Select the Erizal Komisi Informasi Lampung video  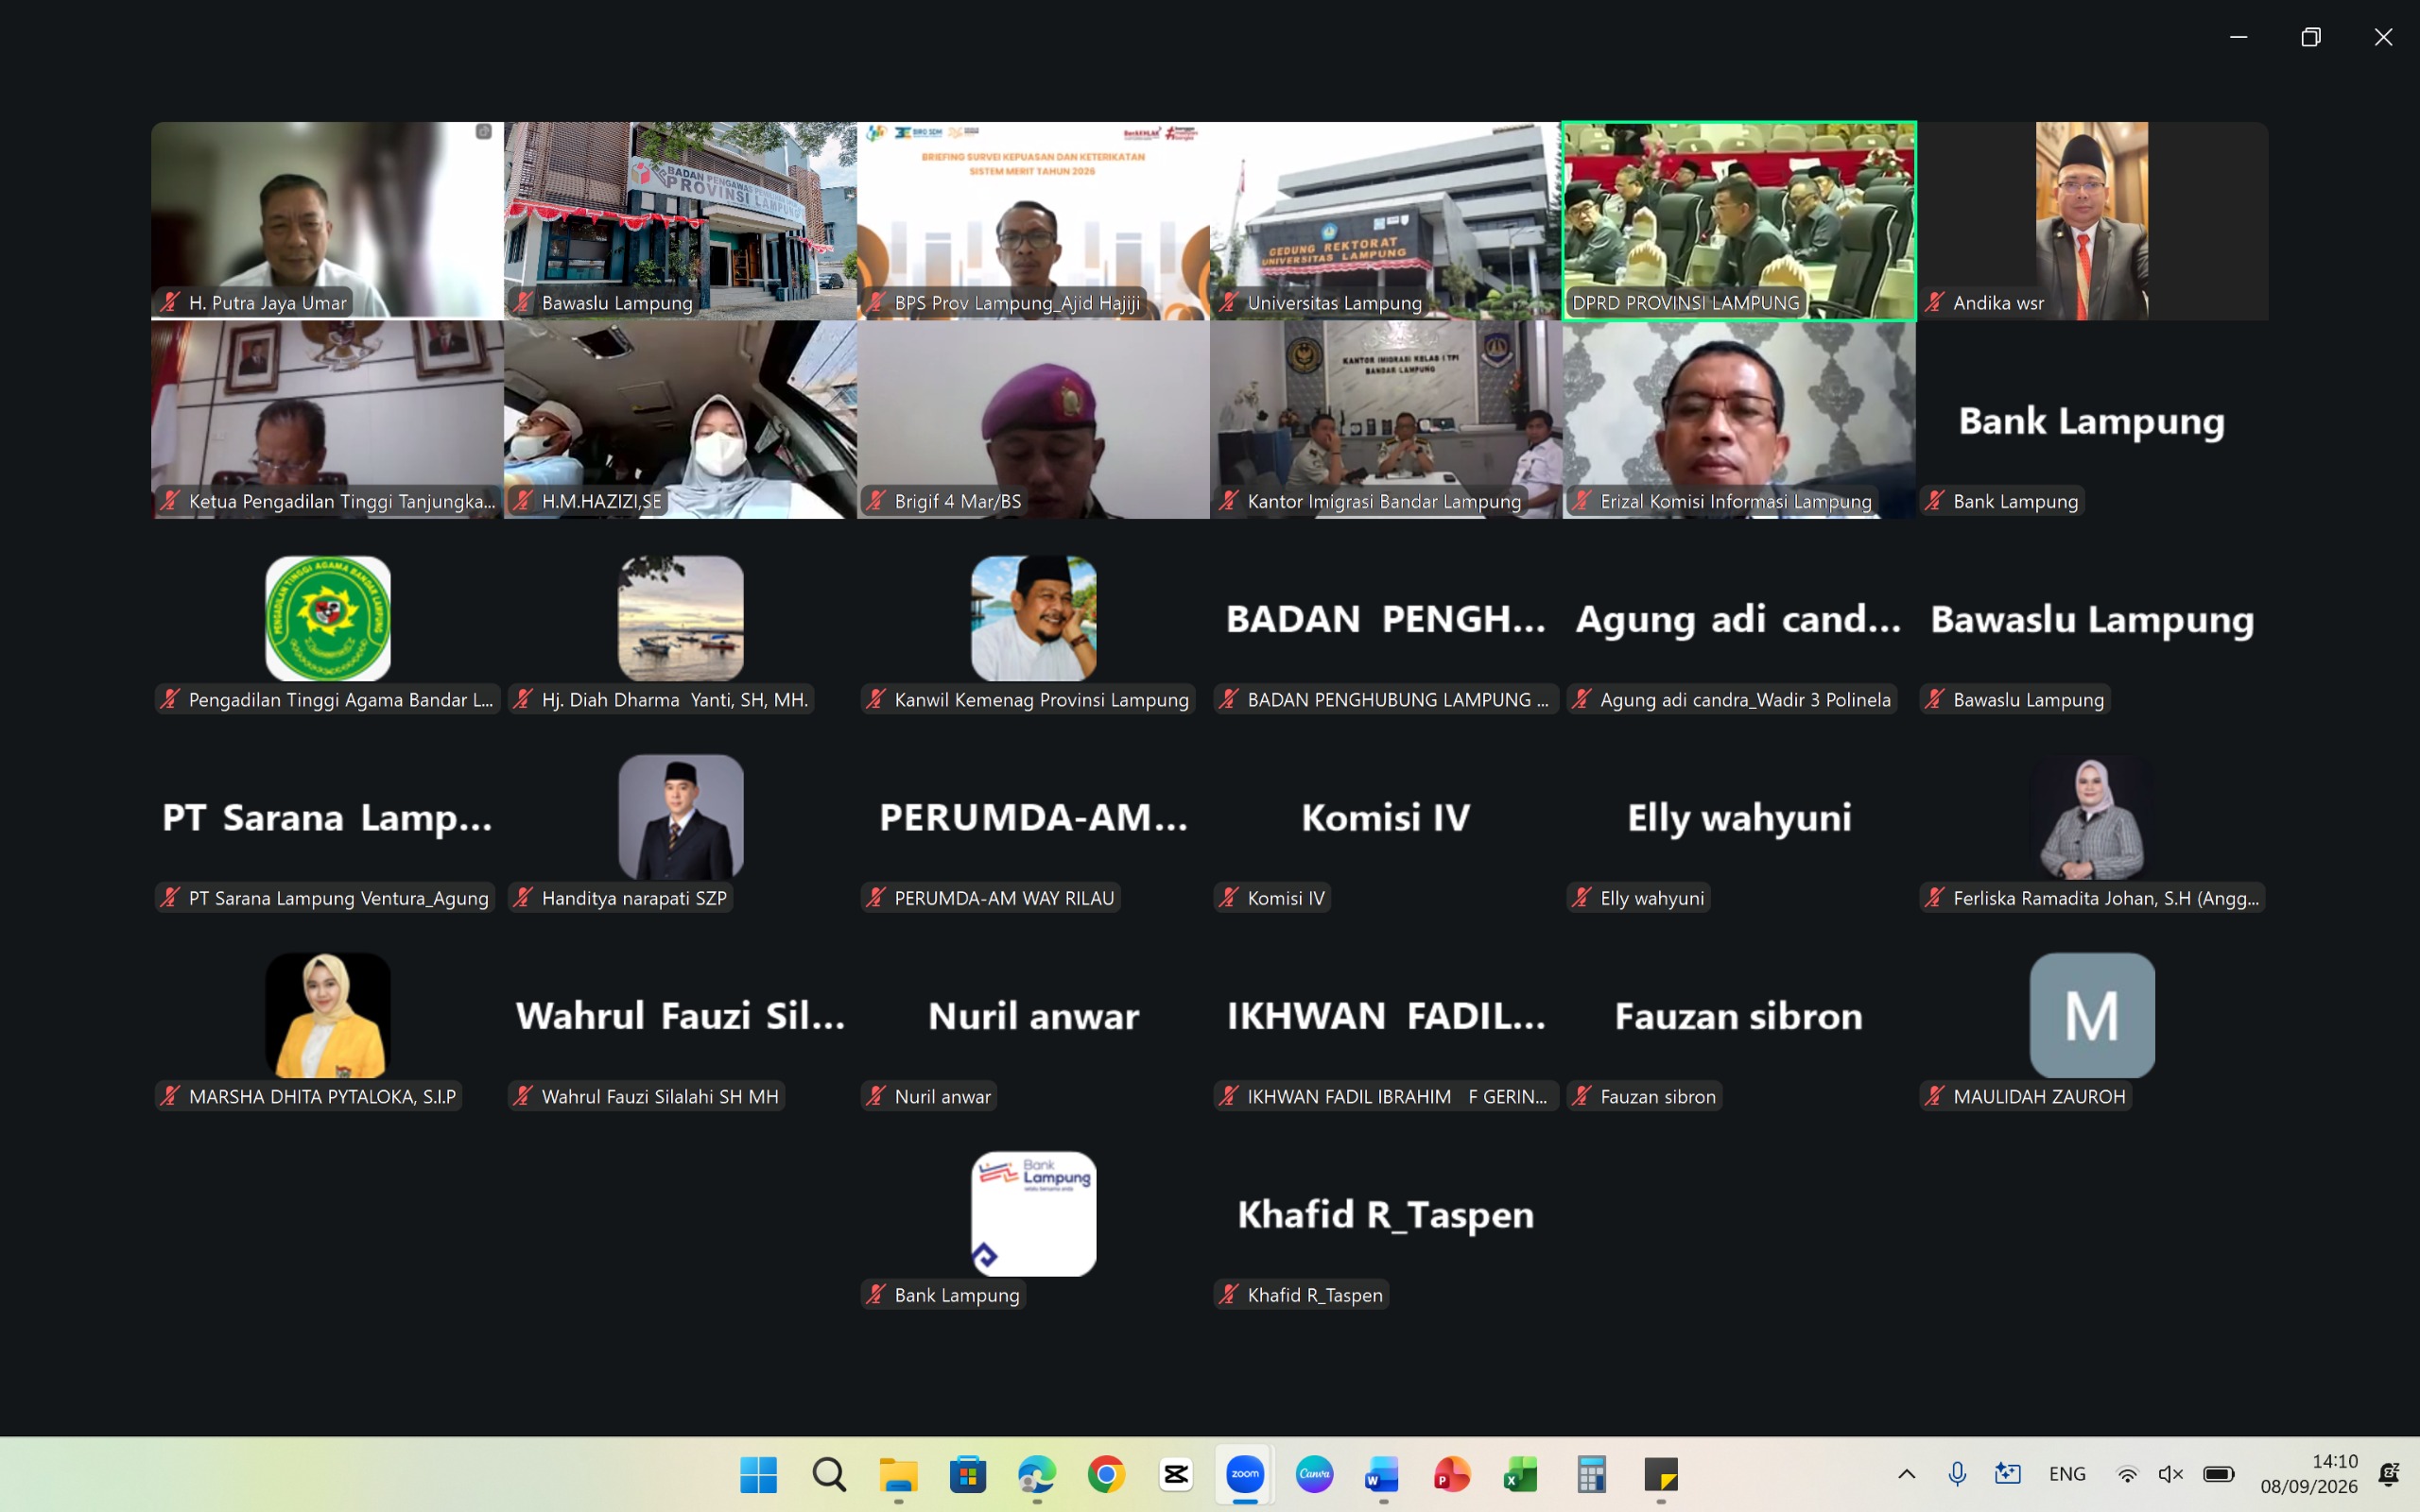click(1739, 419)
